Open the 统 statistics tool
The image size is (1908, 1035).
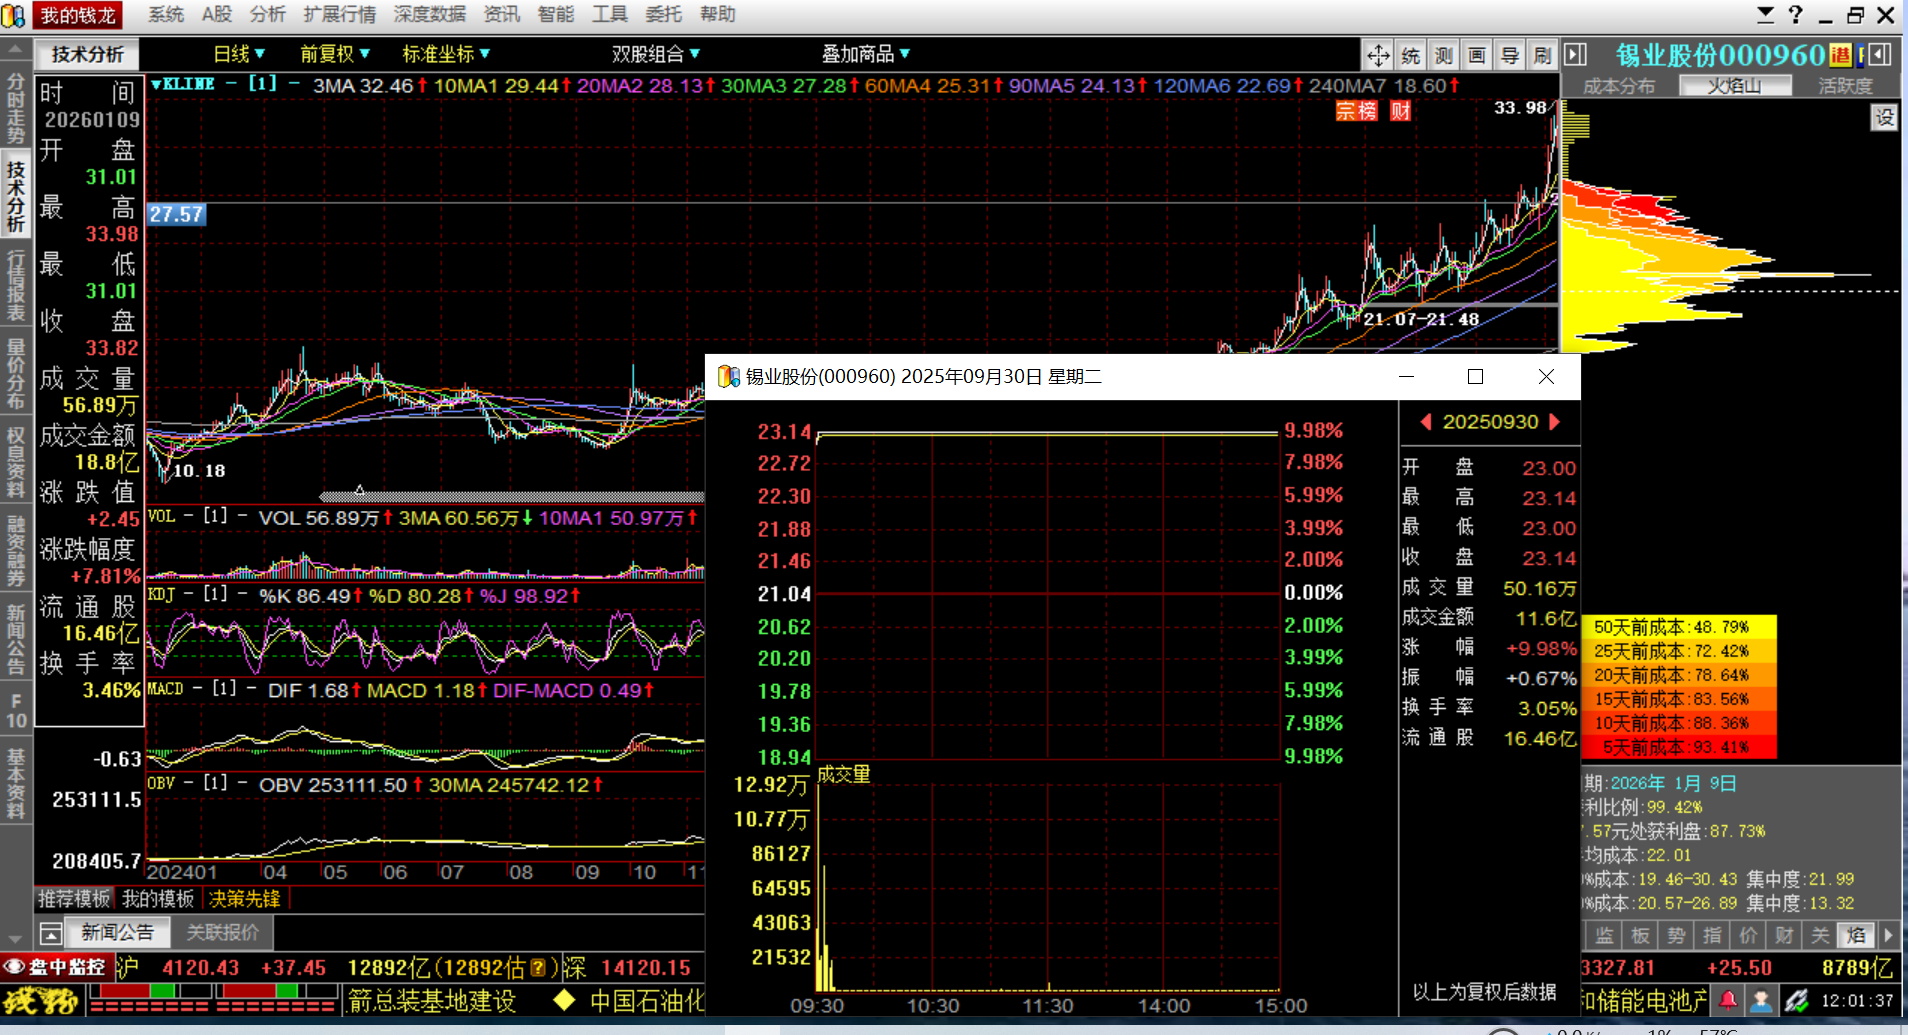point(1411,55)
